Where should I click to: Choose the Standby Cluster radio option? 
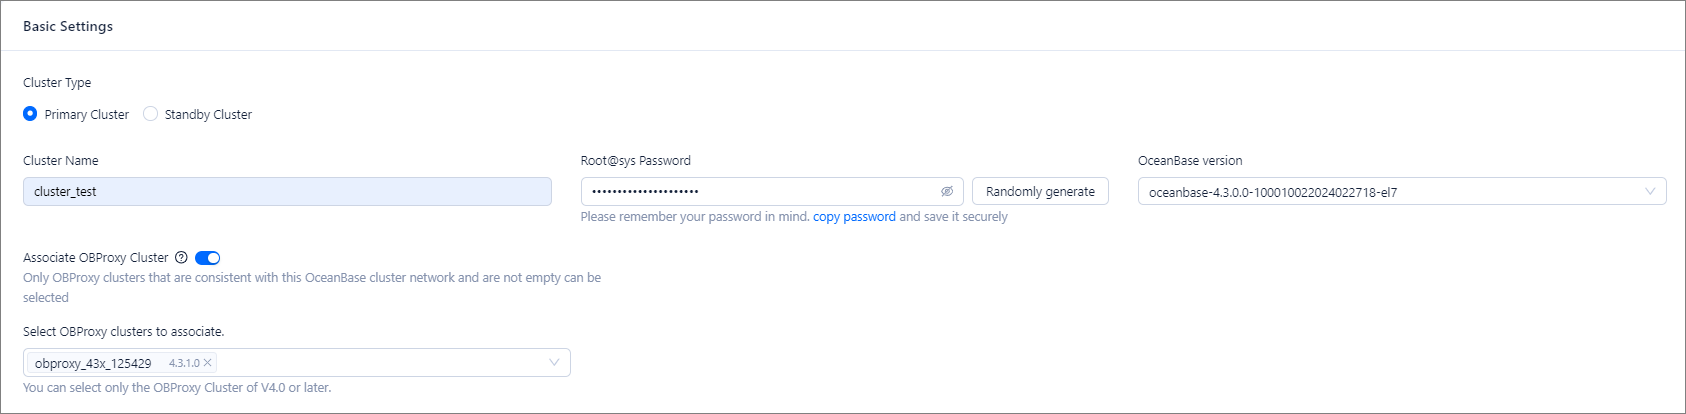pos(150,114)
